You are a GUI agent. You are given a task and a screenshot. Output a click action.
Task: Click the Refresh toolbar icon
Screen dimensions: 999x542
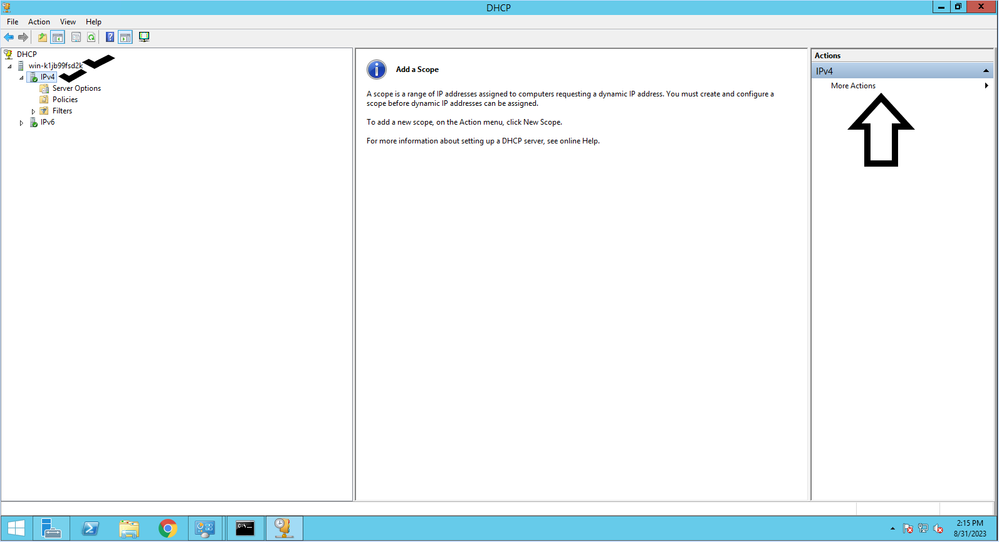coord(91,37)
